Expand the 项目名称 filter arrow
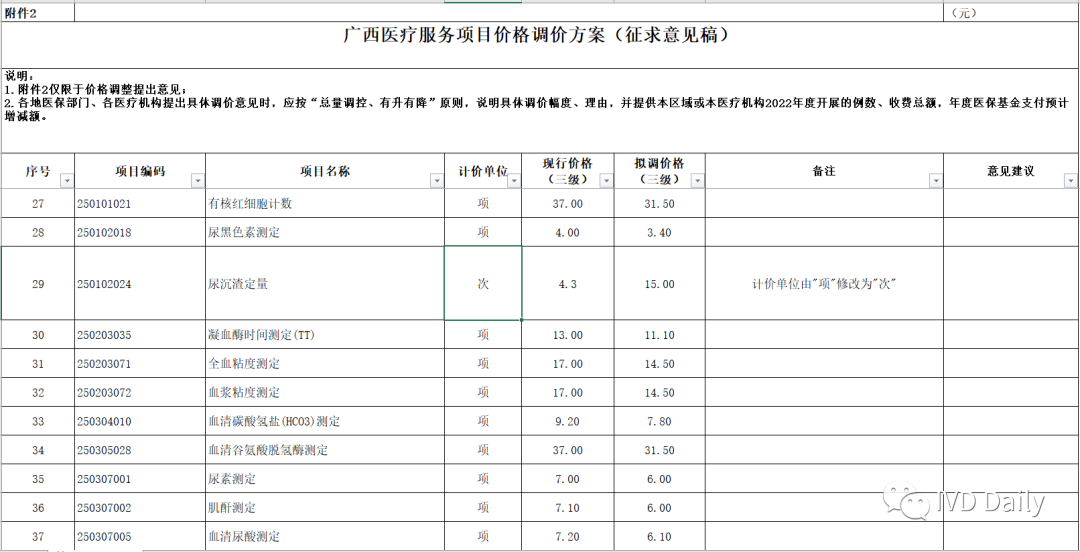 [x=436, y=181]
